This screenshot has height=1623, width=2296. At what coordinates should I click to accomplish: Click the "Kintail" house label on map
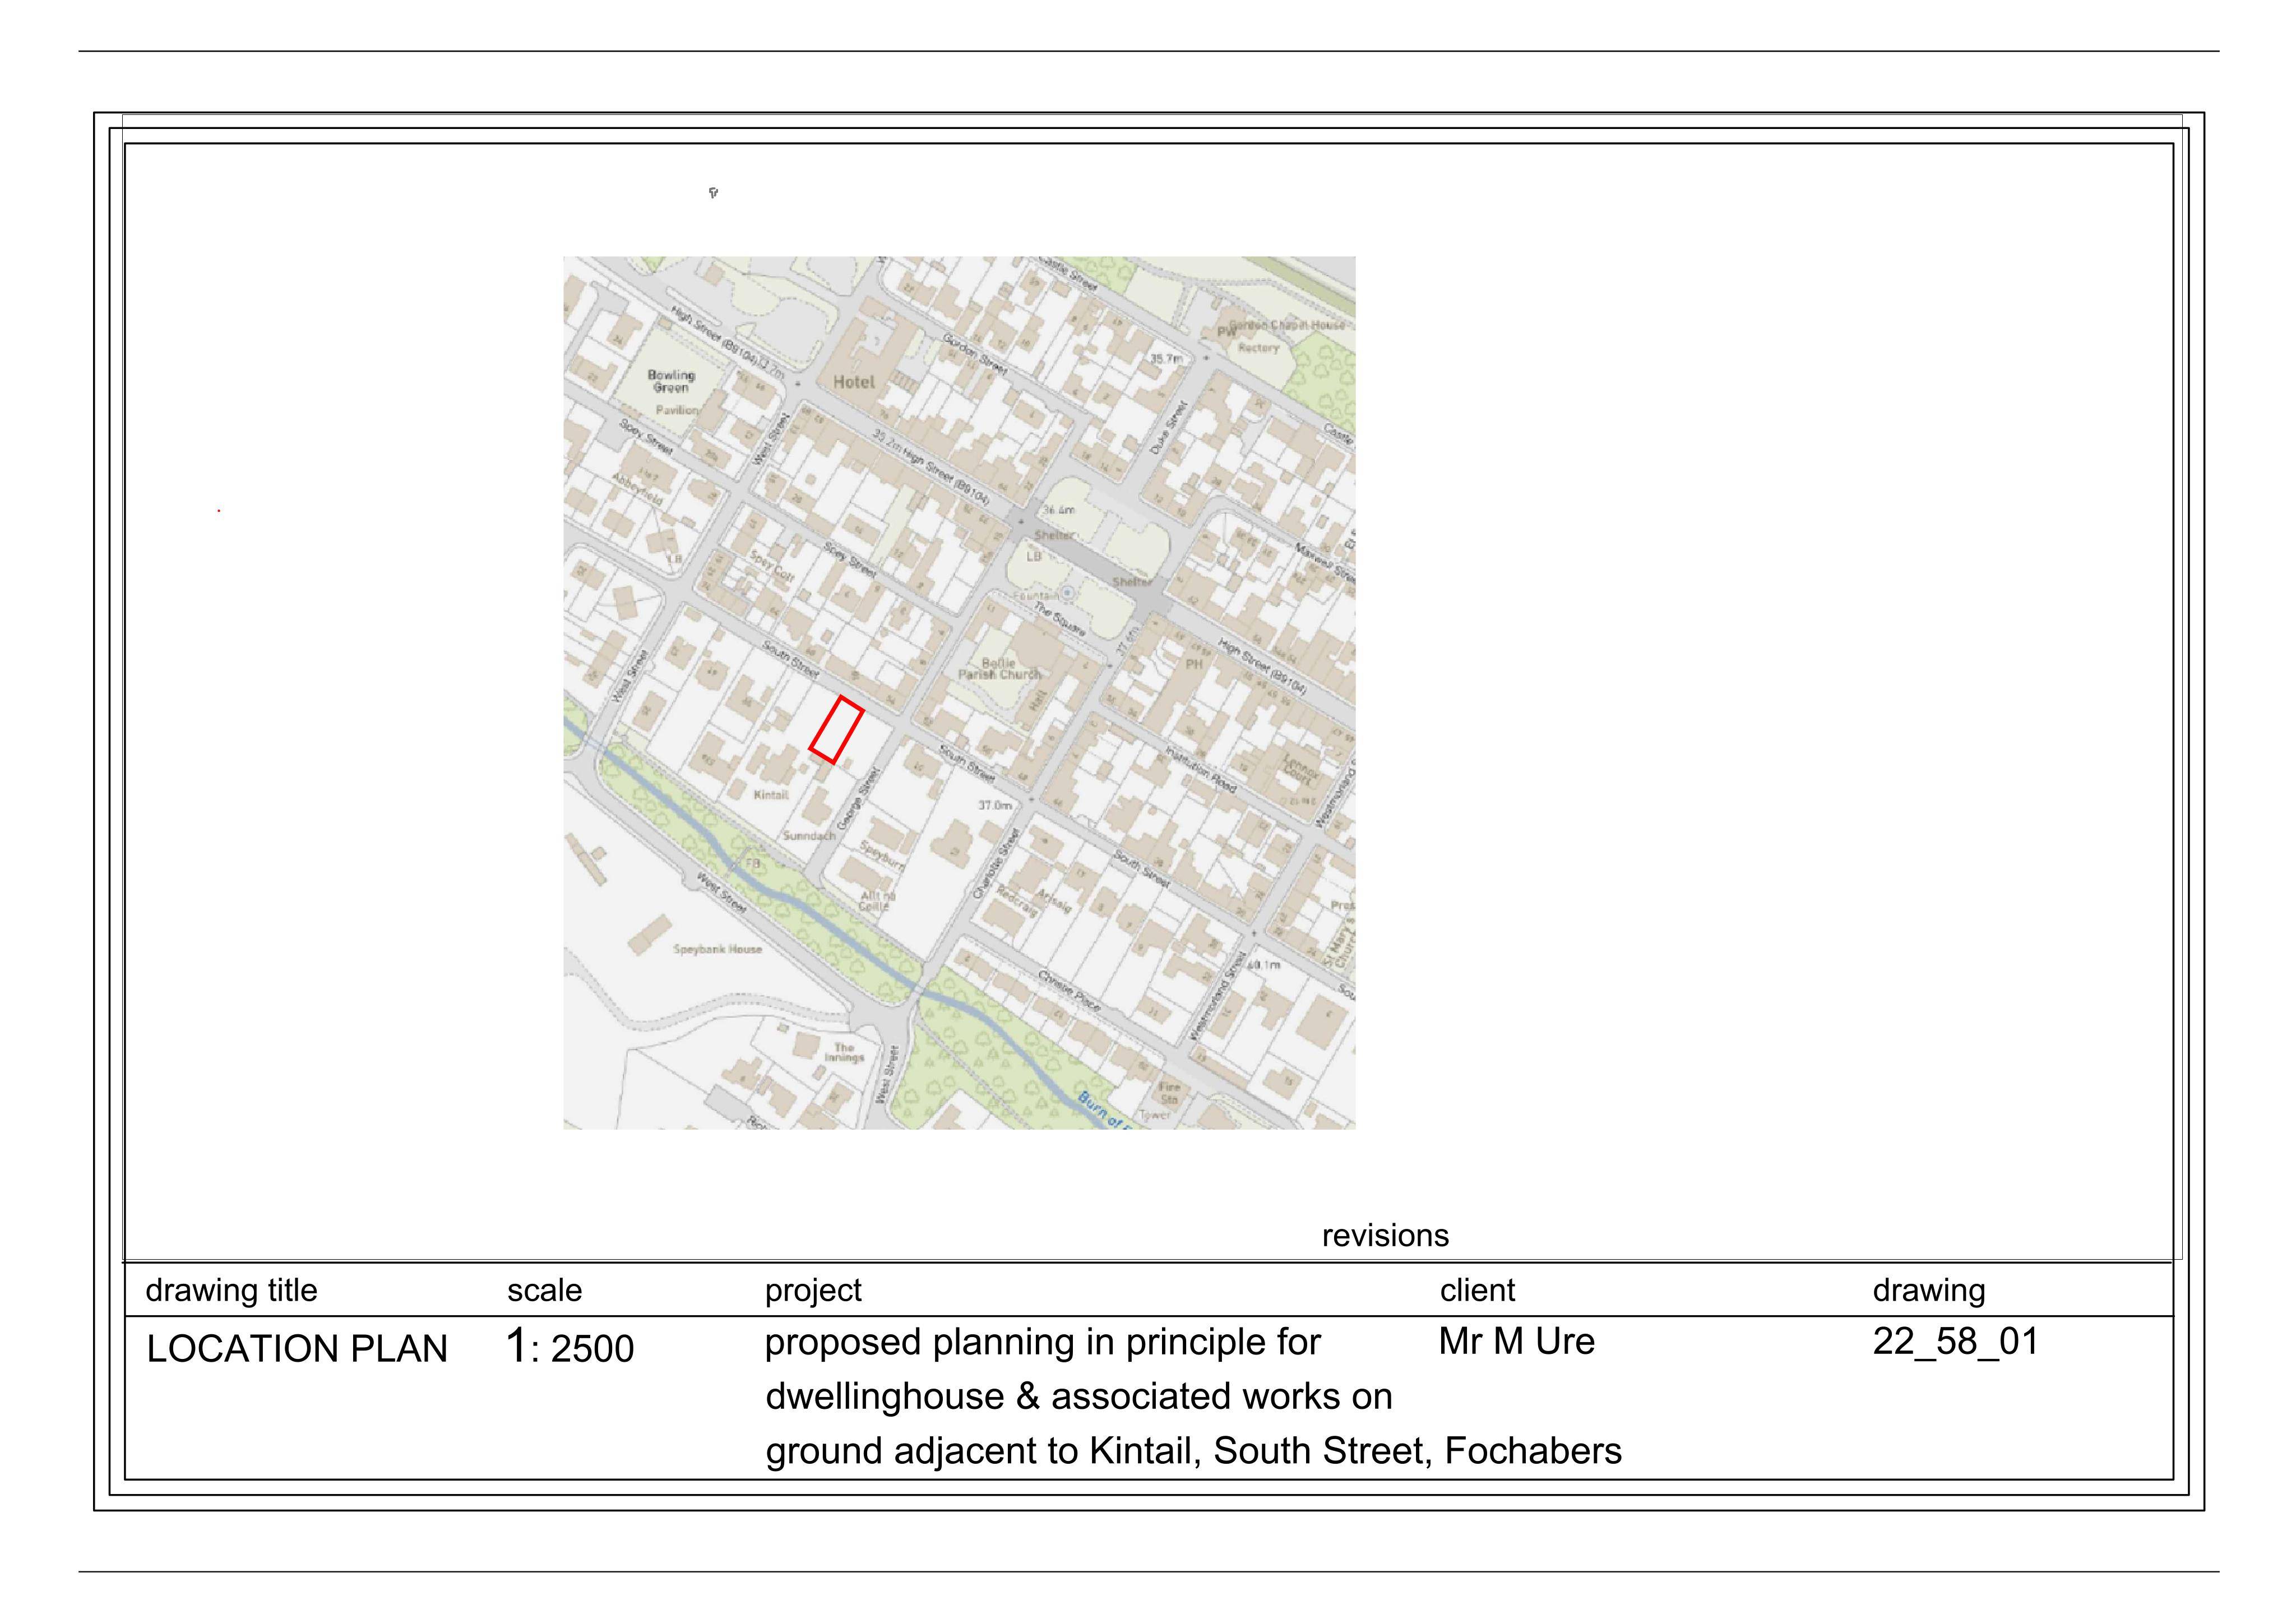pyautogui.click(x=771, y=795)
